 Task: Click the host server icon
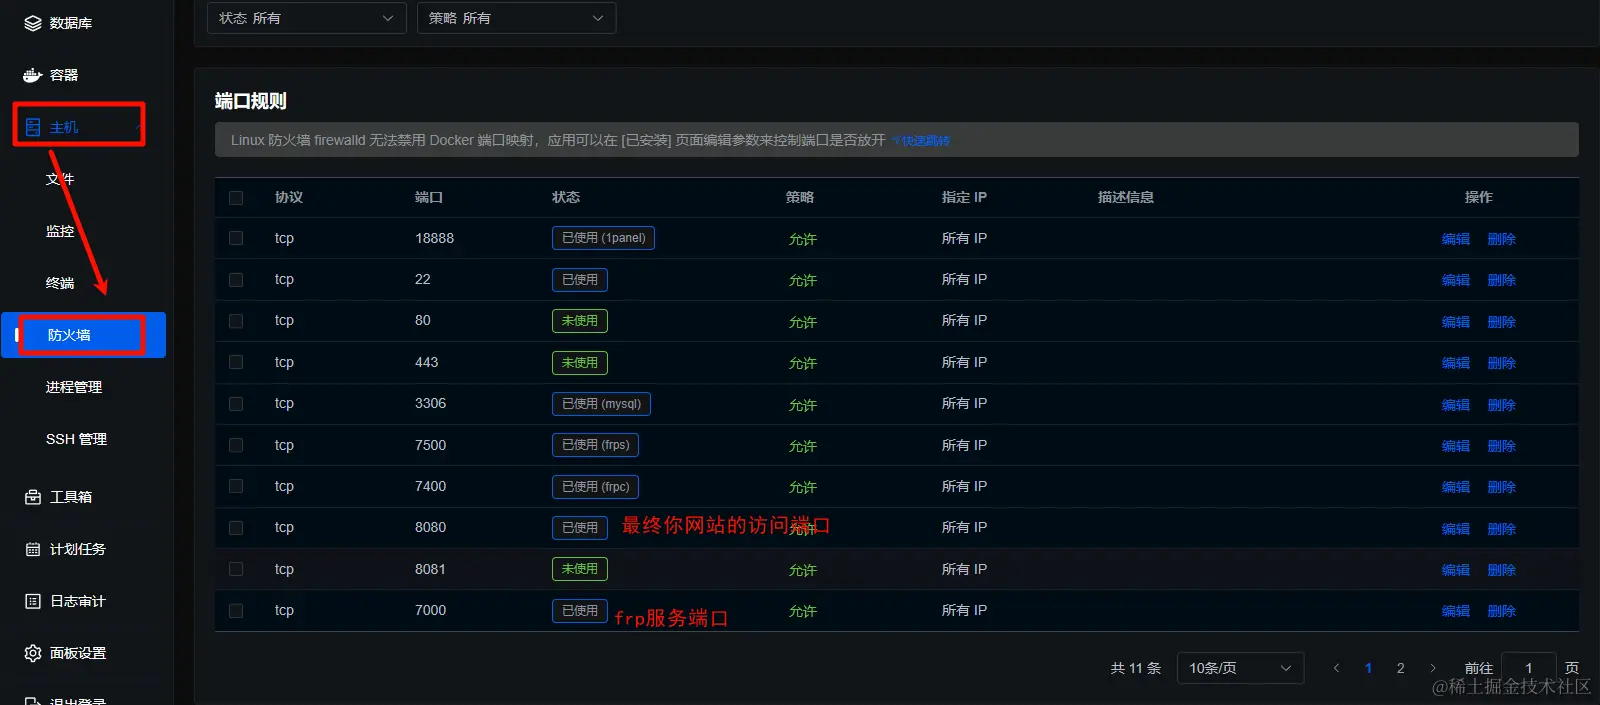tap(33, 127)
